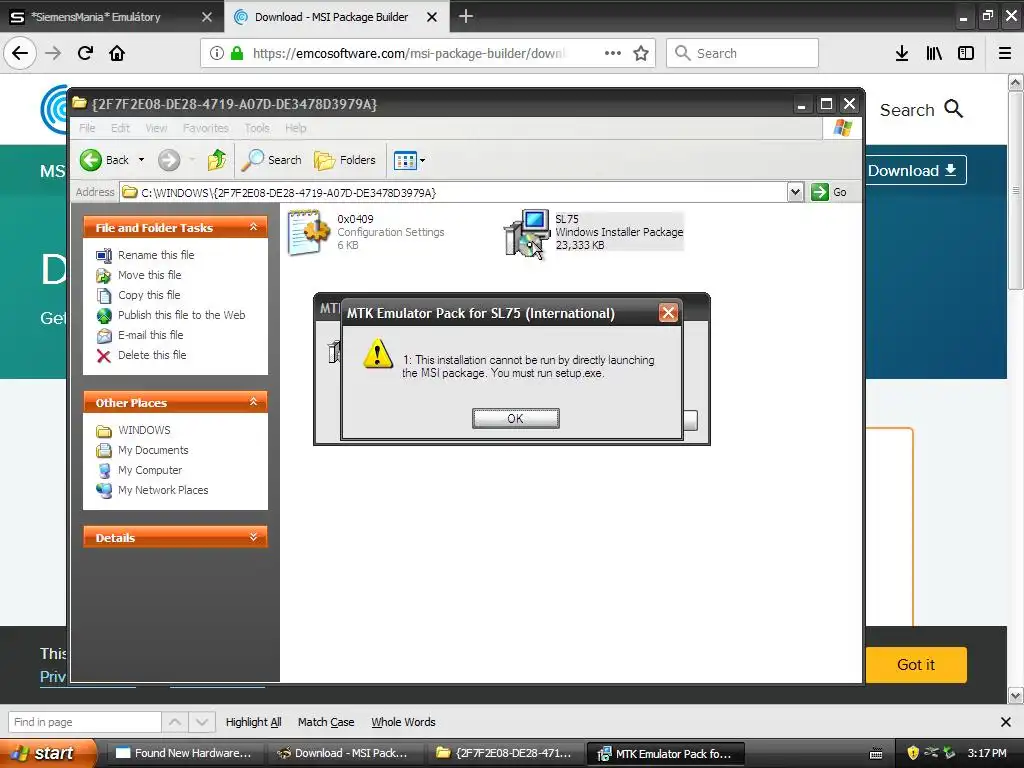This screenshot has width=1024, height=768.
Task: Reload the page in the browser
Action: click(x=85, y=53)
